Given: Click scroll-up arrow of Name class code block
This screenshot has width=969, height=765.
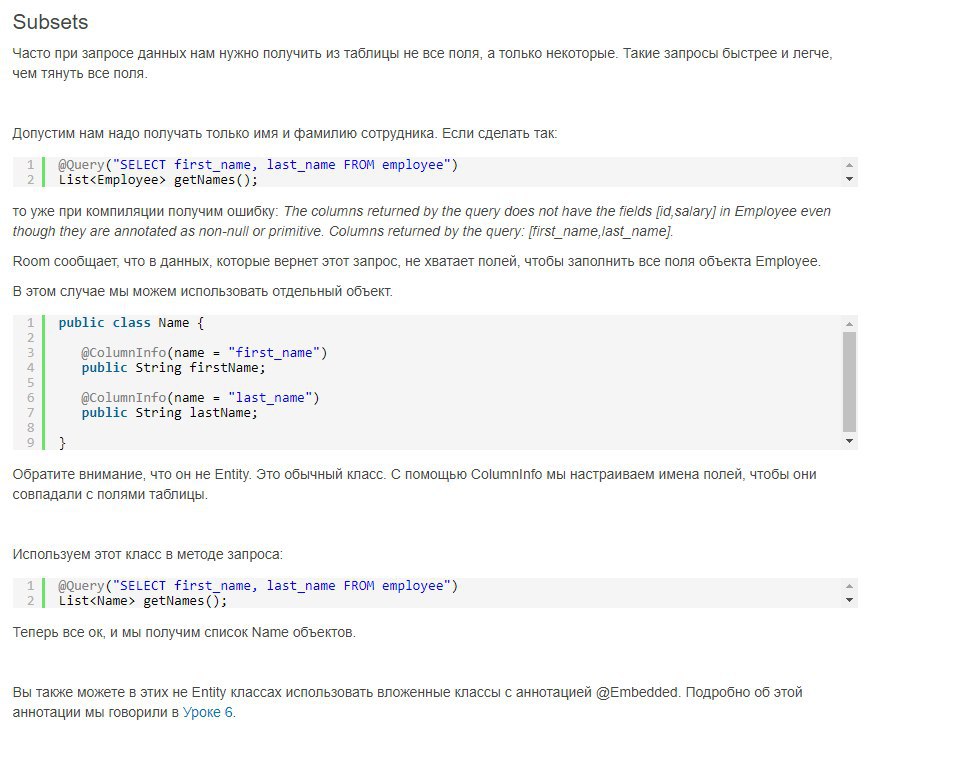Looking at the screenshot, I should [x=849, y=324].
